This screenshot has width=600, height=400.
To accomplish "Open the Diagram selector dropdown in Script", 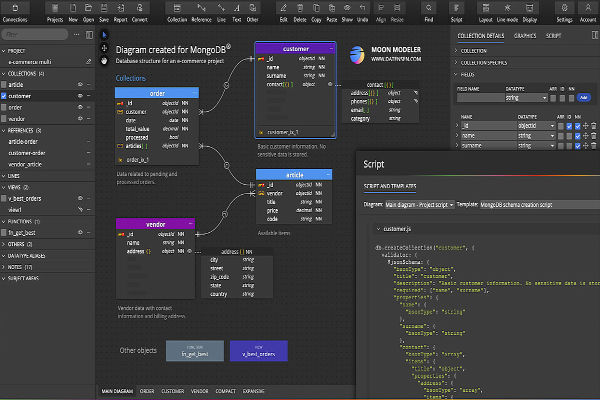I will coord(419,205).
